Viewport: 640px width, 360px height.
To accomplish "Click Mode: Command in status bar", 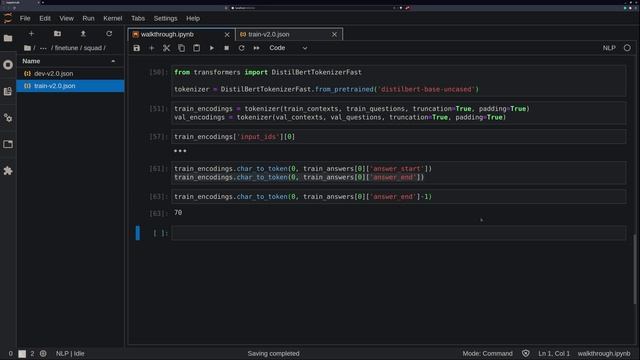I will coord(487,353).
